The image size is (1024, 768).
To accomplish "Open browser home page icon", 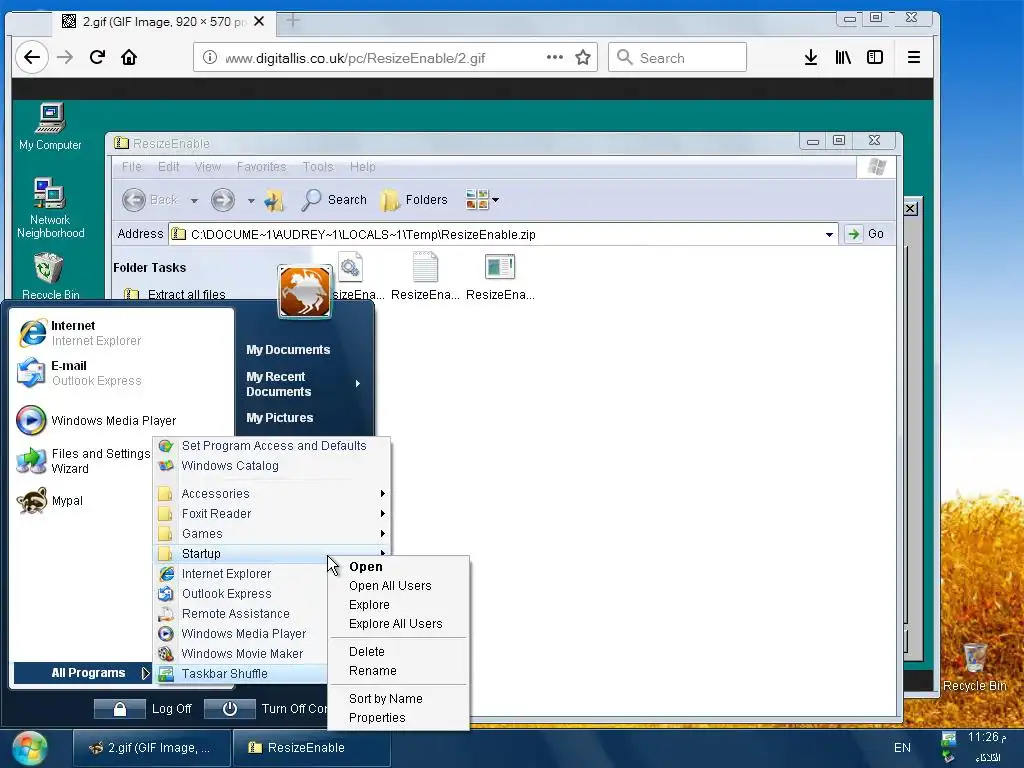I will click(129, 57).
